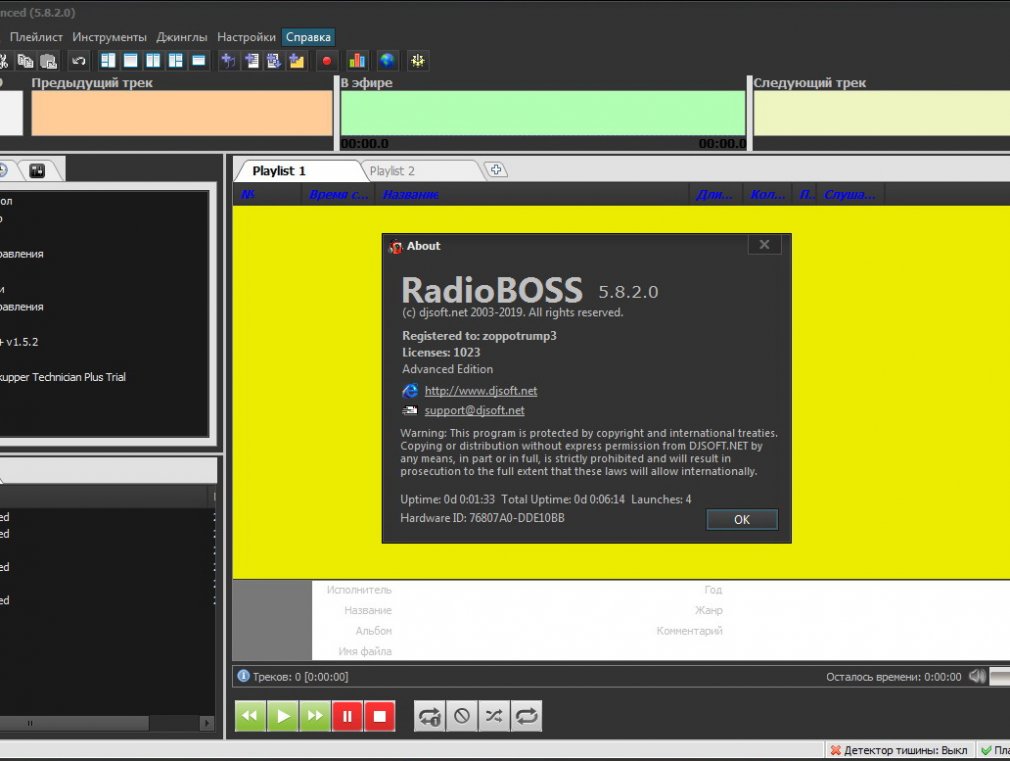Click the orange 'Предыдущий трек' panel

tap(182, 113)
